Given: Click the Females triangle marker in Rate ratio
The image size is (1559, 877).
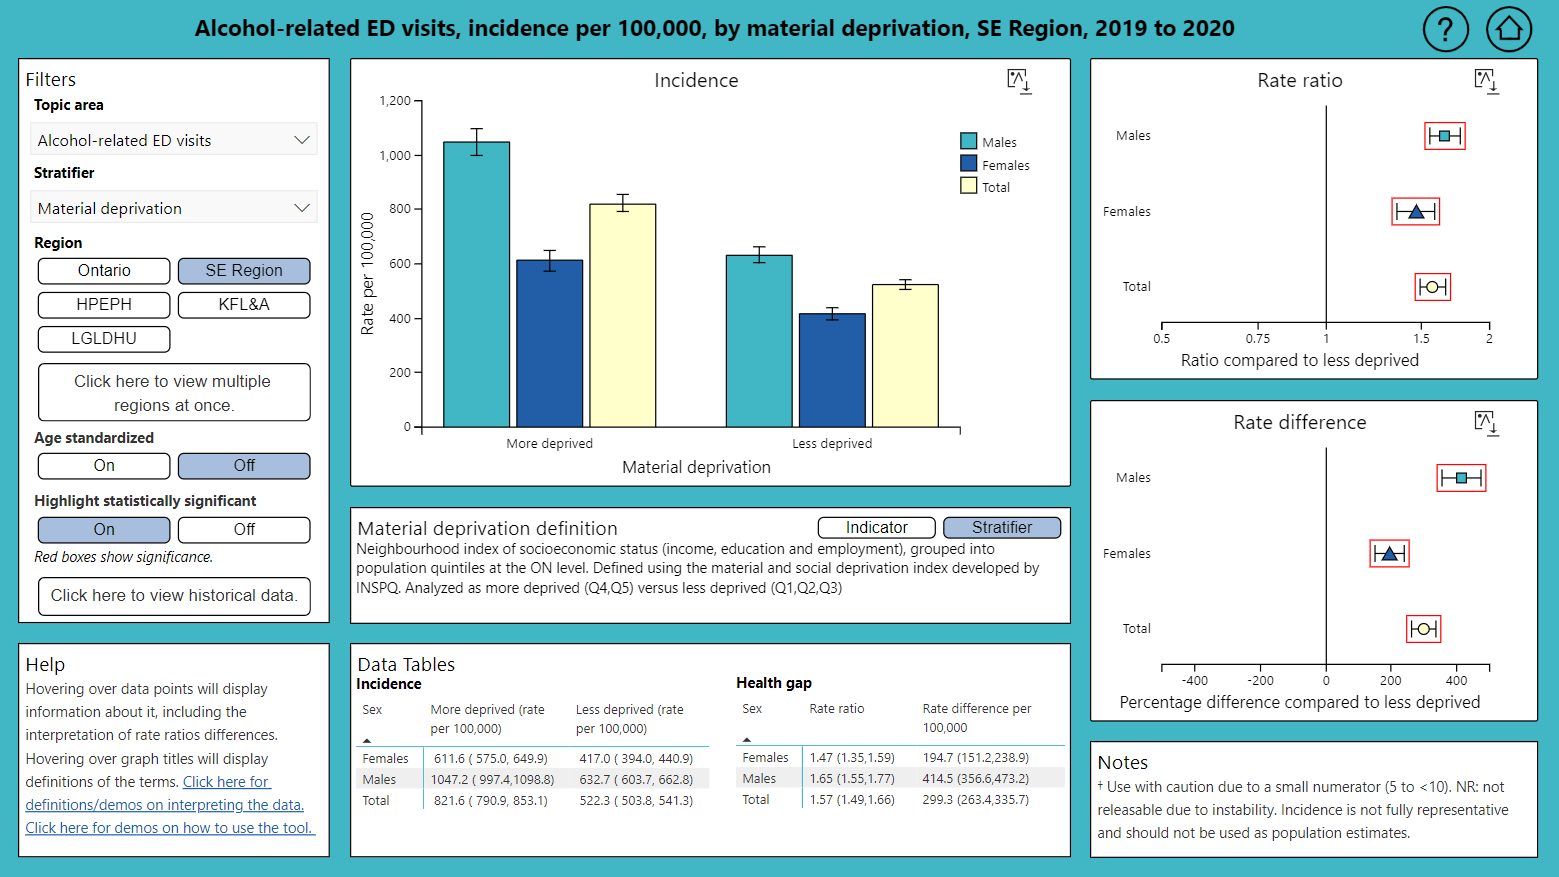Looking at the screenshot, I should pos(1416,211).
